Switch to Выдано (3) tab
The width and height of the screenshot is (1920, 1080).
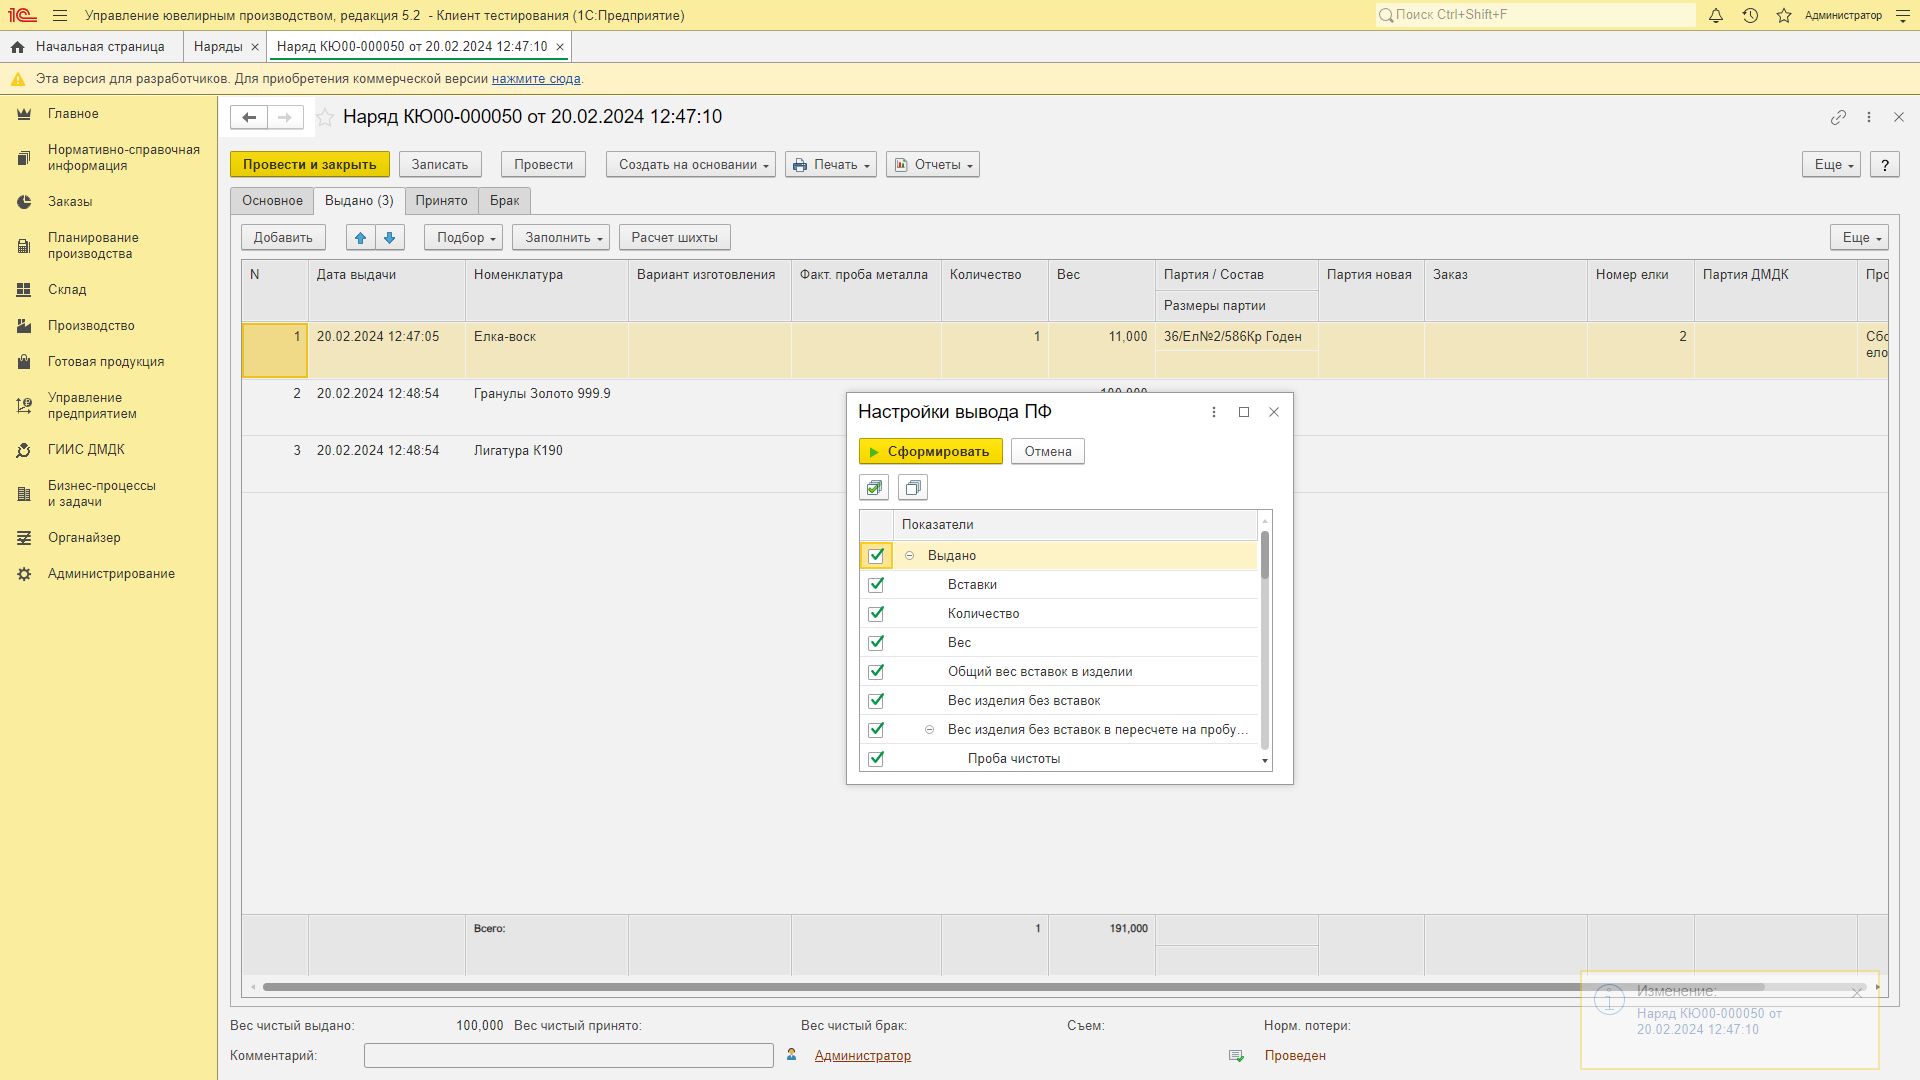359,201
